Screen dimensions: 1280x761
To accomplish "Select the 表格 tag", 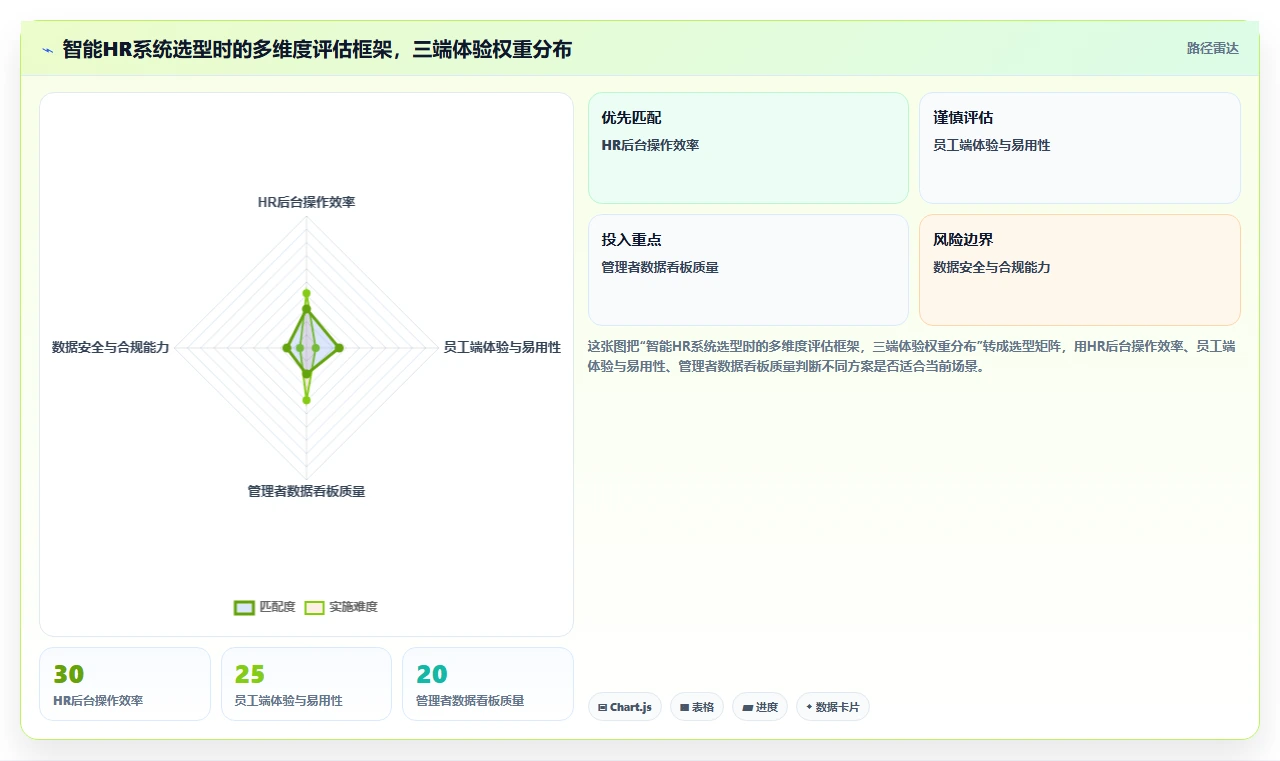I will click(x=697, y=707).
